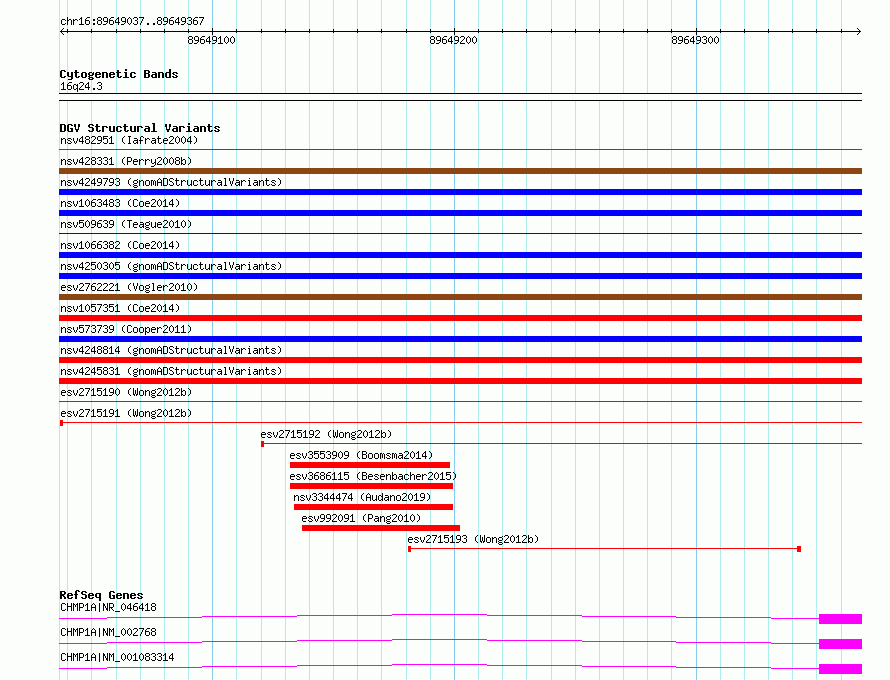The height and width of the screenshot is (680, 890).
Task: Click the right arrow of the ruler
Action: [858, 32]
